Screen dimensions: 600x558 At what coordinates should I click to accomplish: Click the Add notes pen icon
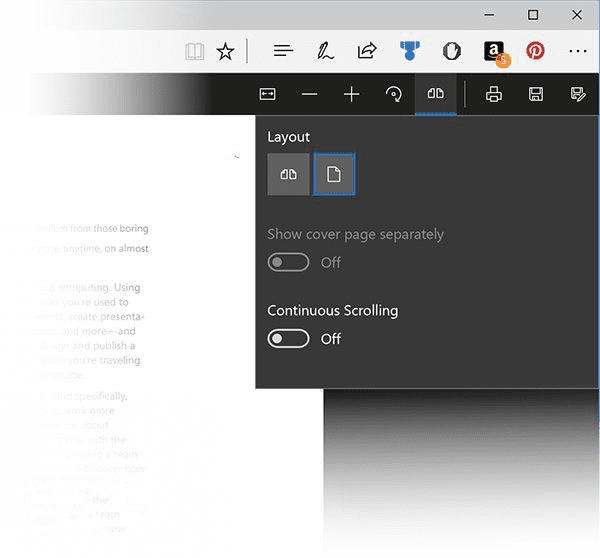pos(325,51)
